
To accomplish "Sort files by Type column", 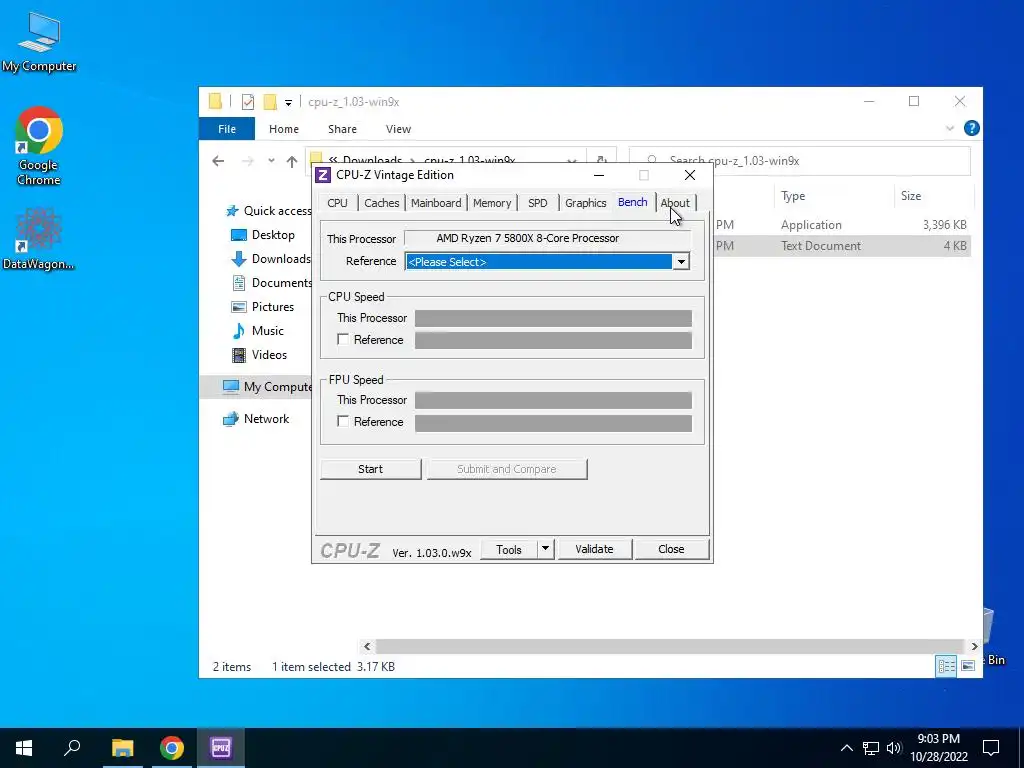I will click(833, 196).
